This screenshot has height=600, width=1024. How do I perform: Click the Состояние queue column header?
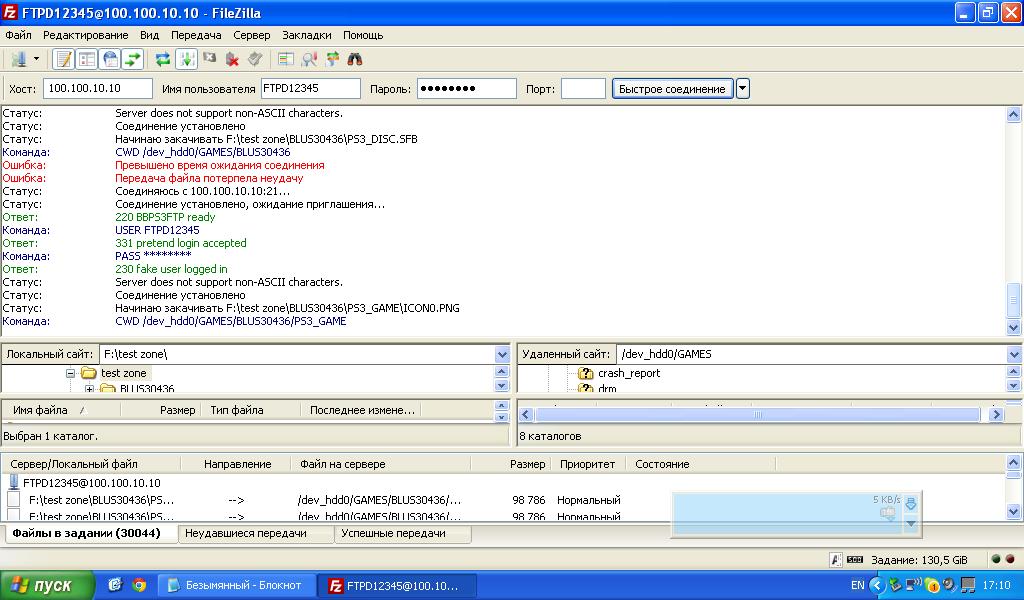click(x=701, y=464)
